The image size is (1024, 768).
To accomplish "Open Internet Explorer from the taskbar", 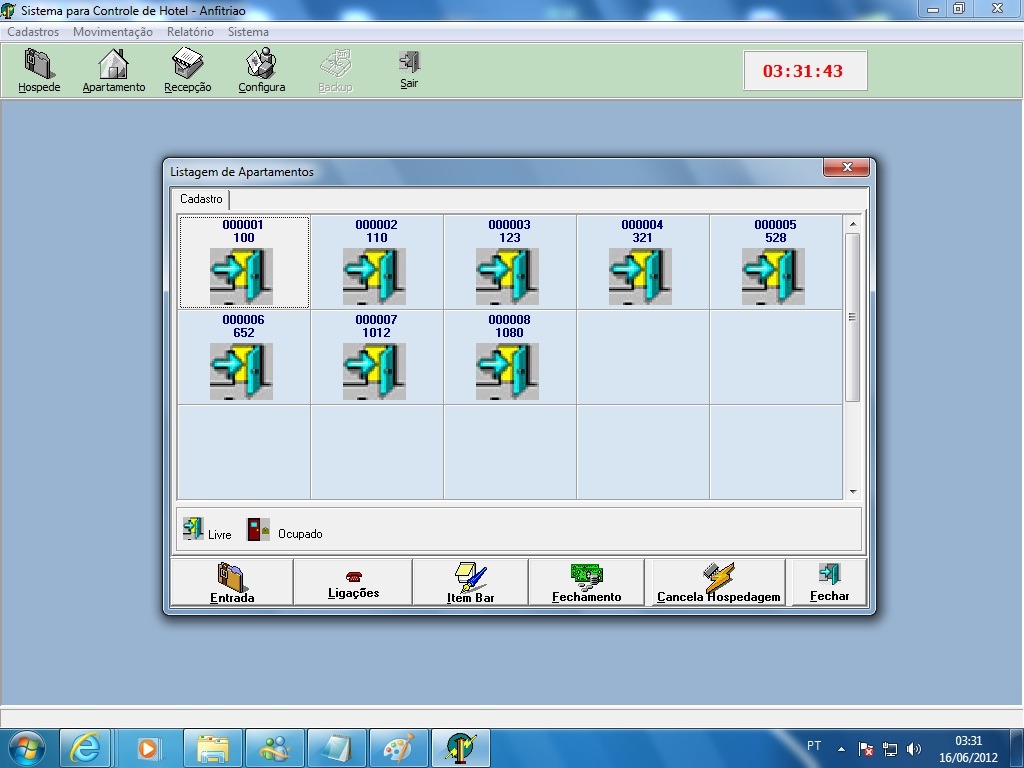I will (85, 747).
